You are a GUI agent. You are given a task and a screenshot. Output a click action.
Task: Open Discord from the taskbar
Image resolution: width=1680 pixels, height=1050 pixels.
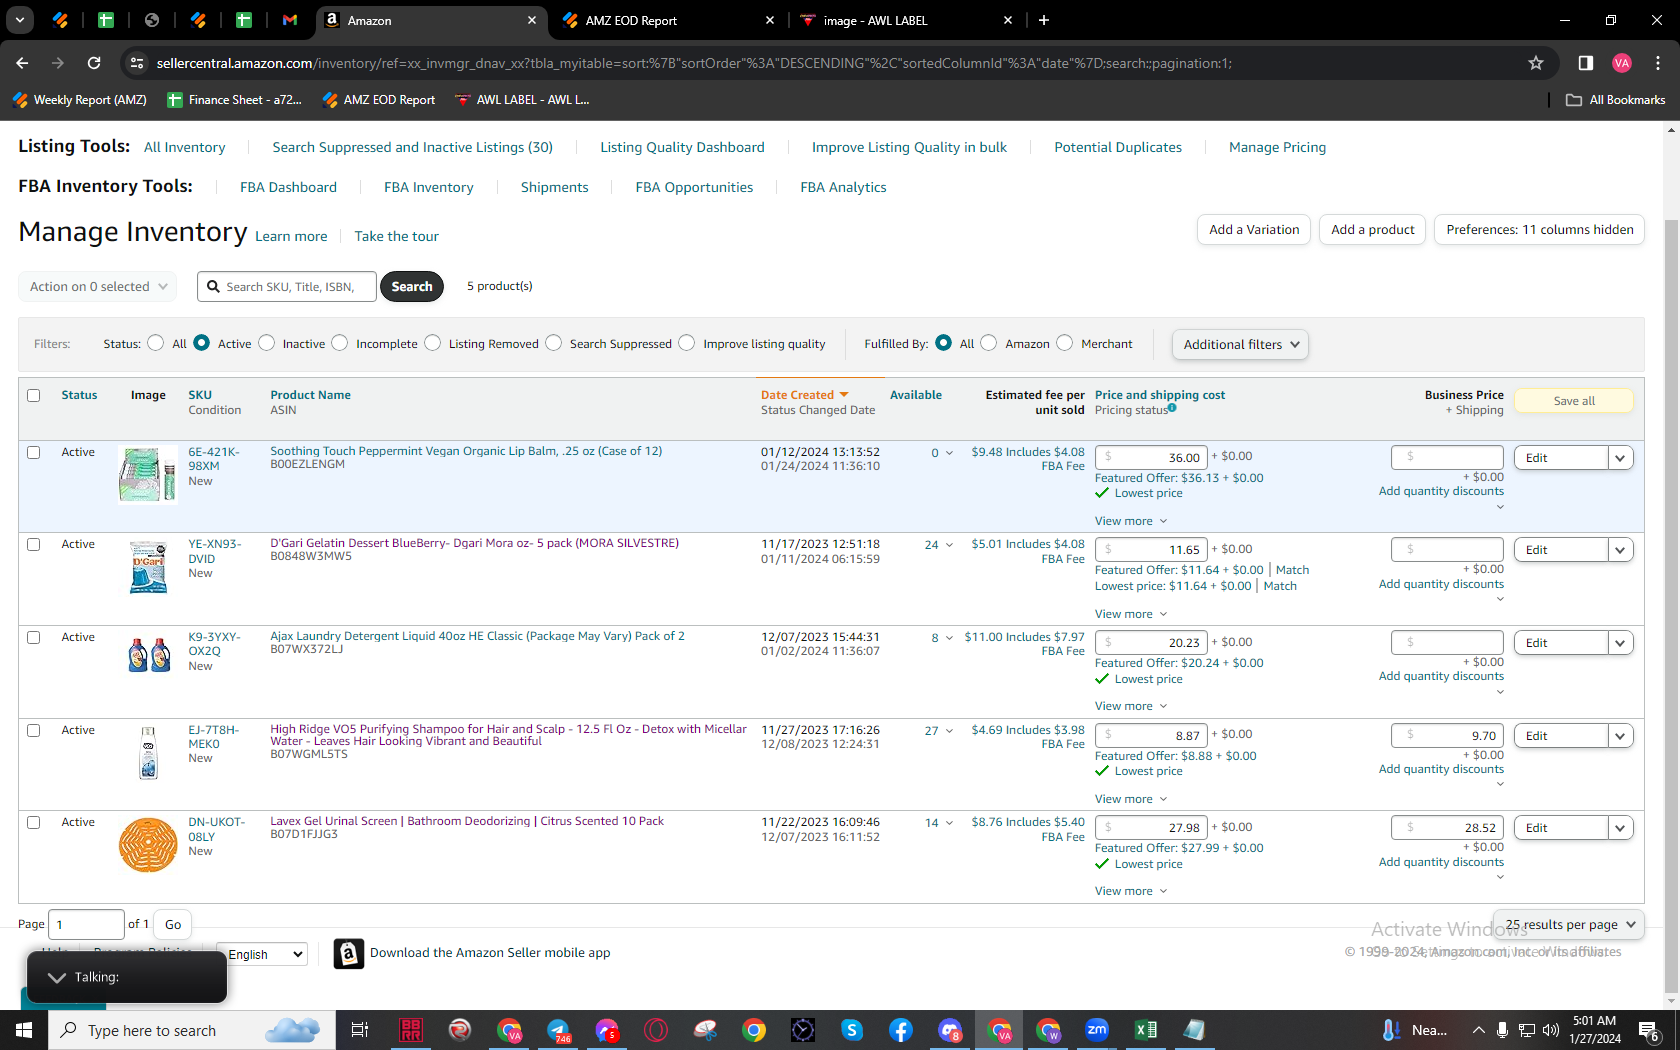[950, 1030]
